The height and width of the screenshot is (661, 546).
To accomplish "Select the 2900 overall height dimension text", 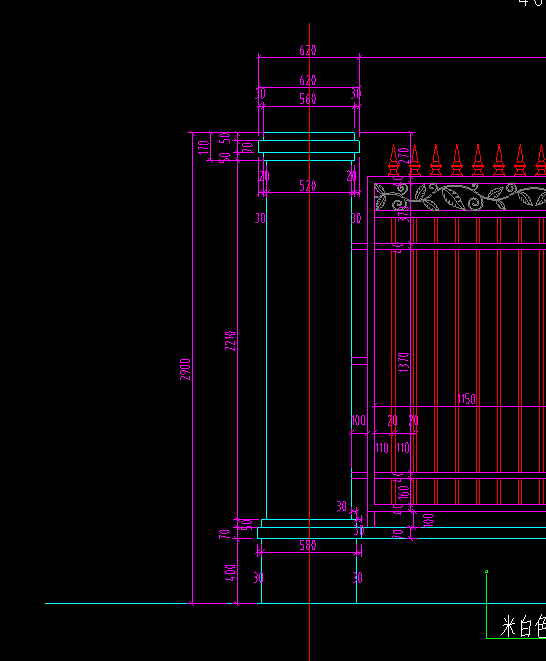I will (185, 370).
